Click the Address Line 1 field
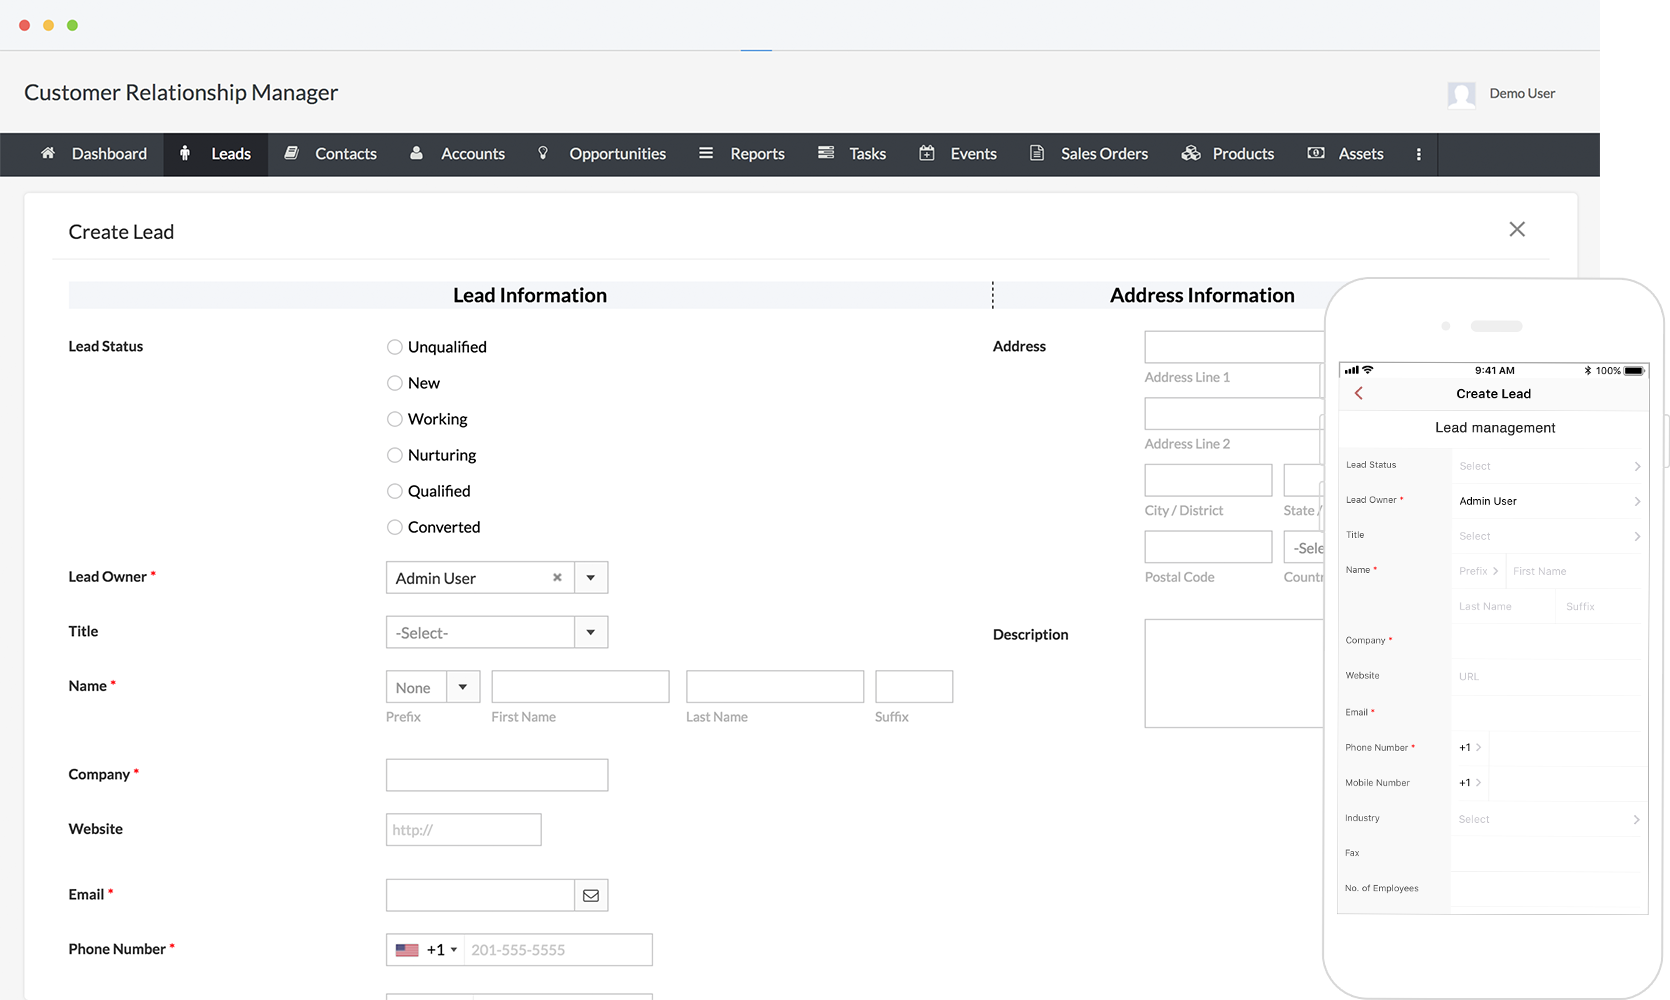This screenshot has height=1000, width=1670. tap(1235, 347)
